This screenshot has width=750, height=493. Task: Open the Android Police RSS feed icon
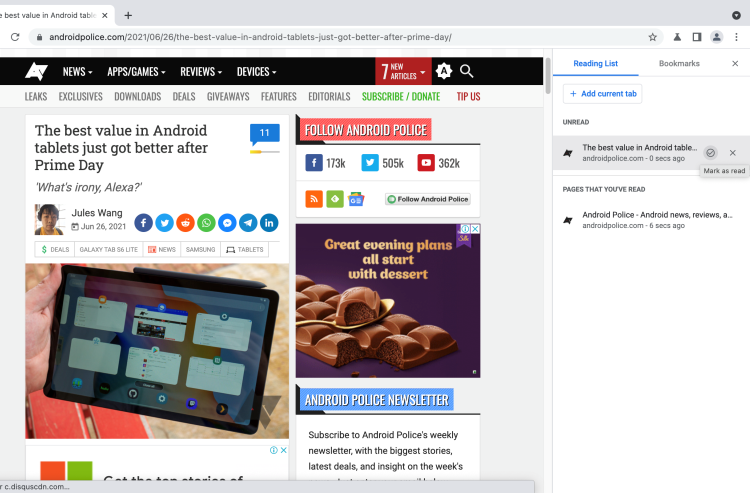(x=313, y=199)
